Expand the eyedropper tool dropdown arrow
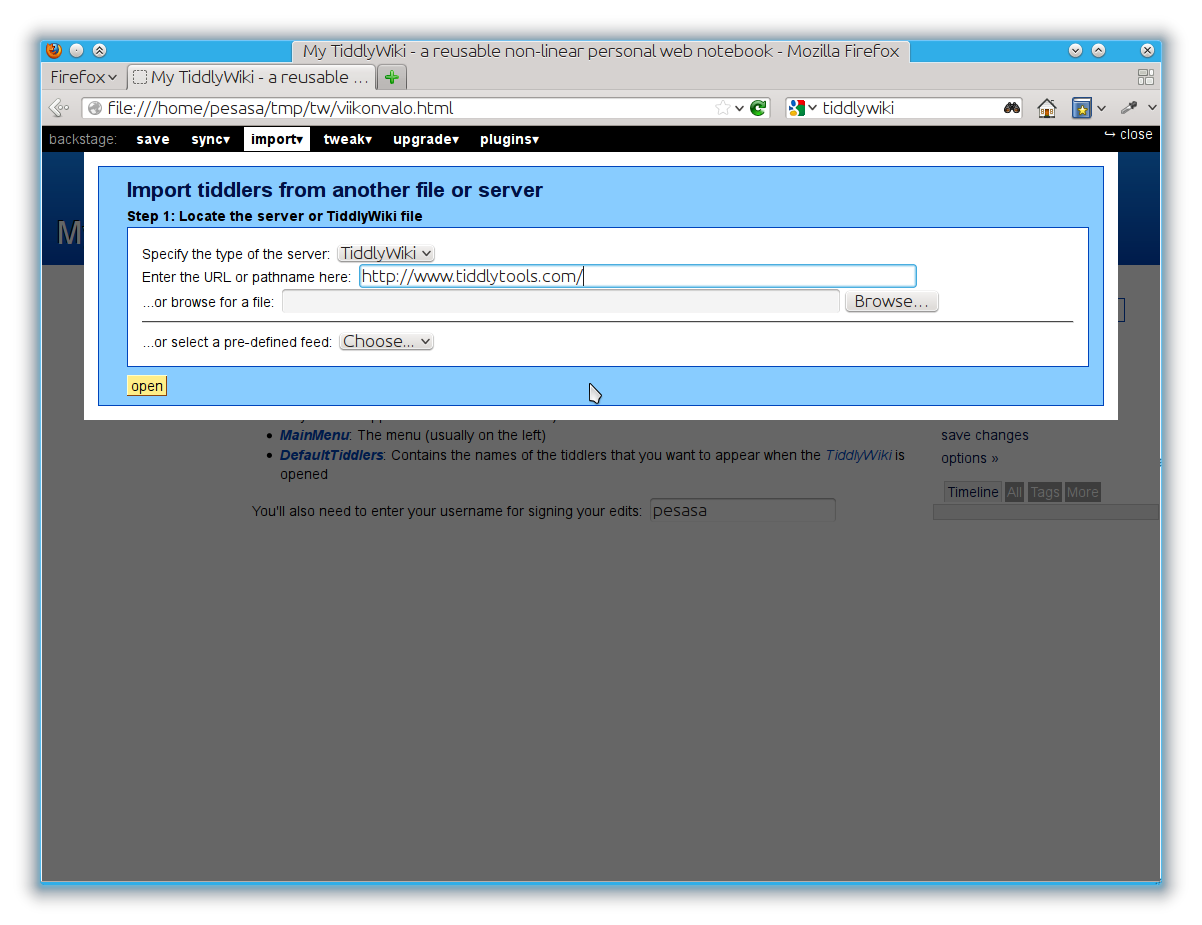This screenshot has width=1202, height=925. point(1152,108)
